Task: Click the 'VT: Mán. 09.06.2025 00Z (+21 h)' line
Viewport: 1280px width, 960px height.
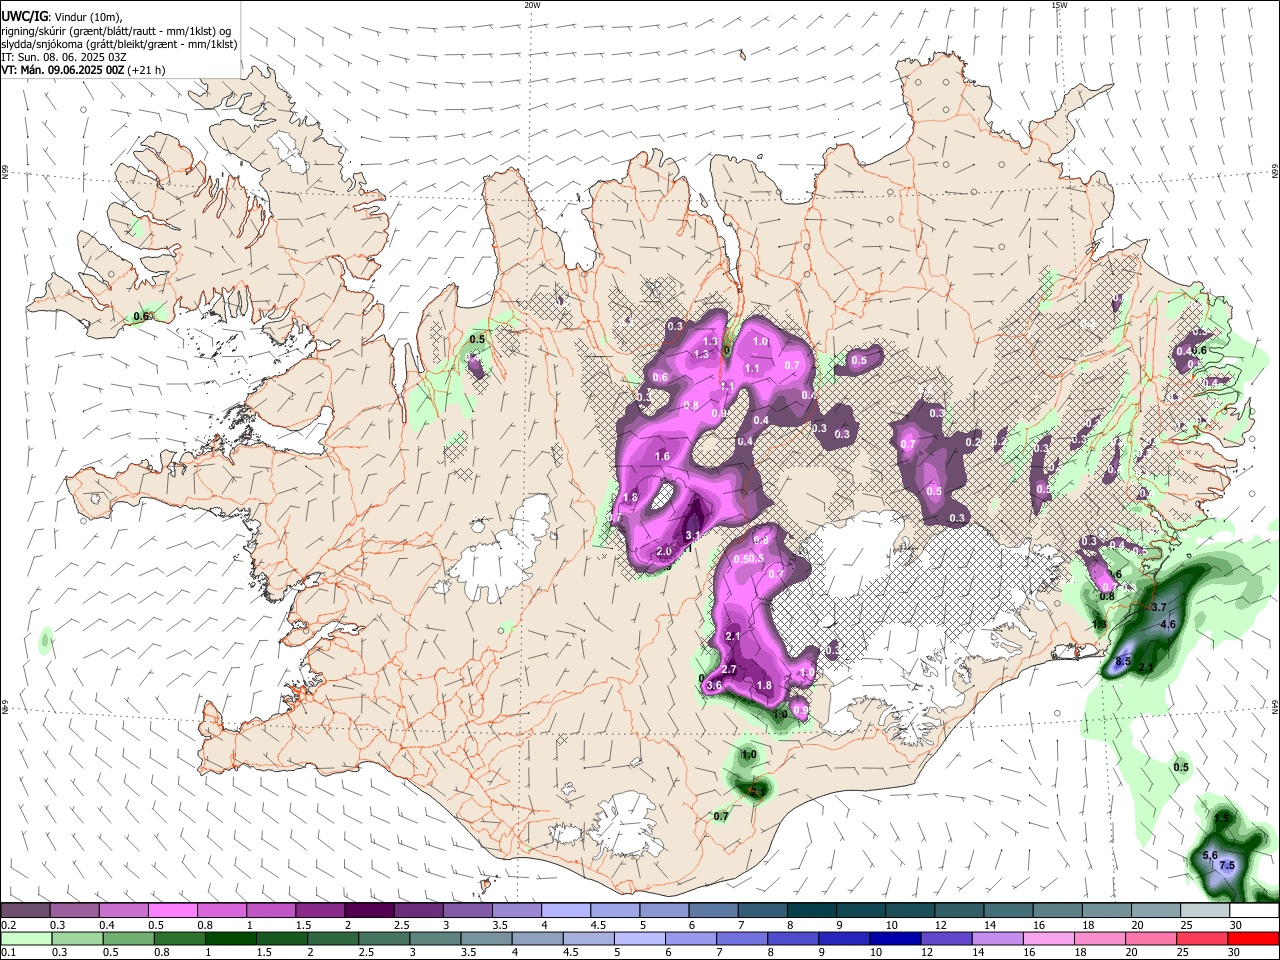Action: [84, 70]
